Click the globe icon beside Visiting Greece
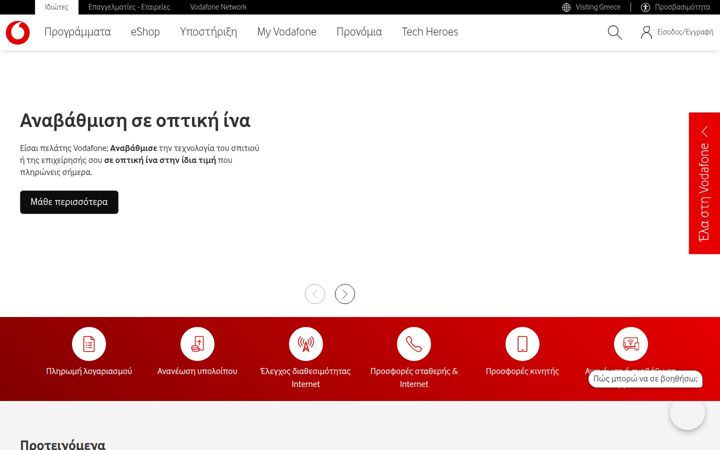This screenshot has width=720, height=450. tap(566, 7)
